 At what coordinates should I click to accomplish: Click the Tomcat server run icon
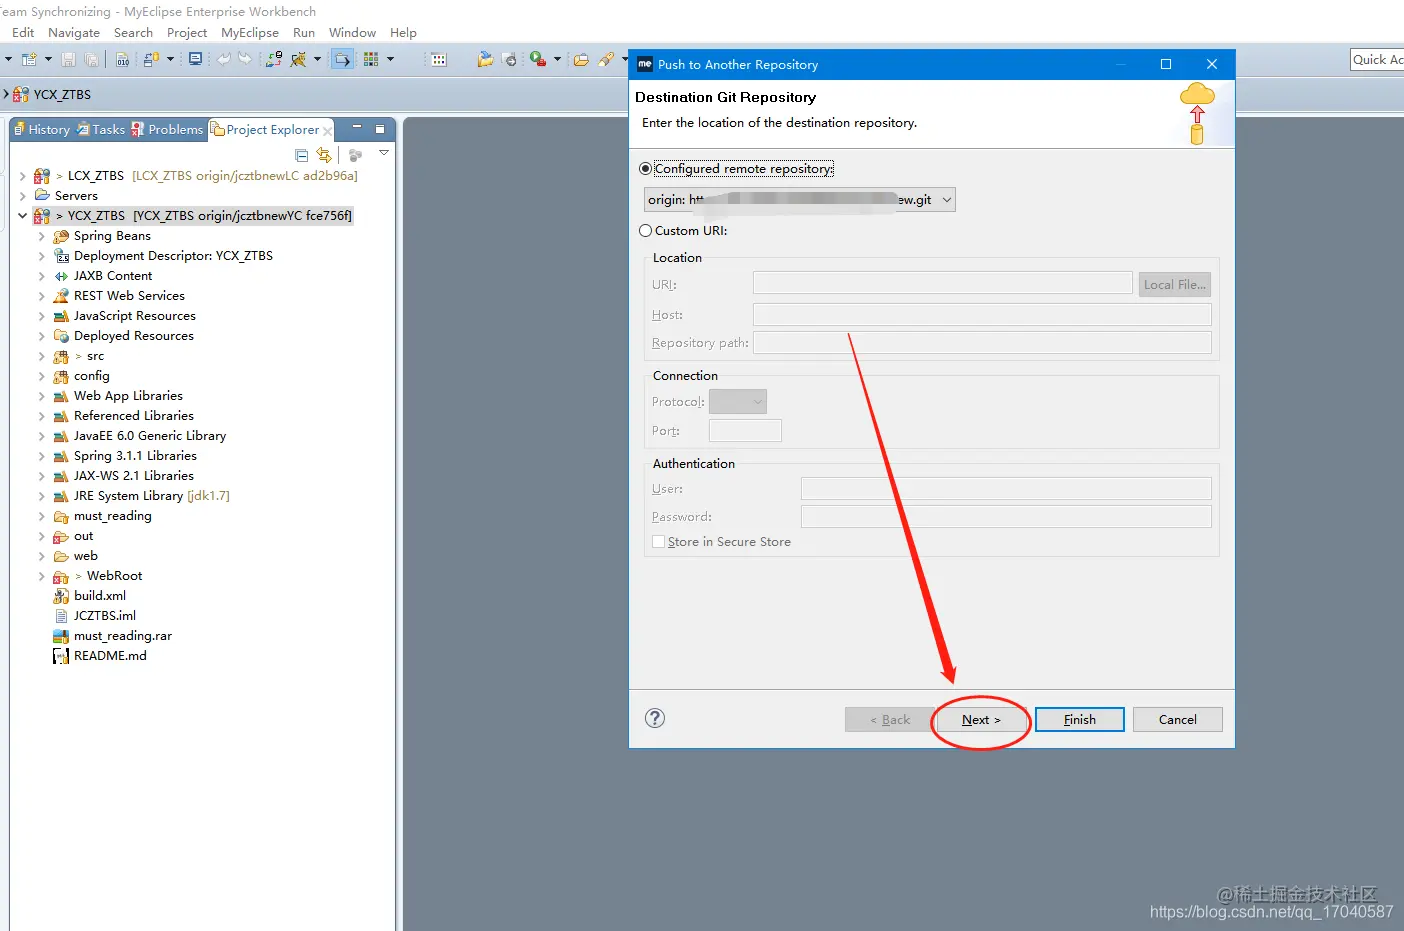tap(298, 60)
